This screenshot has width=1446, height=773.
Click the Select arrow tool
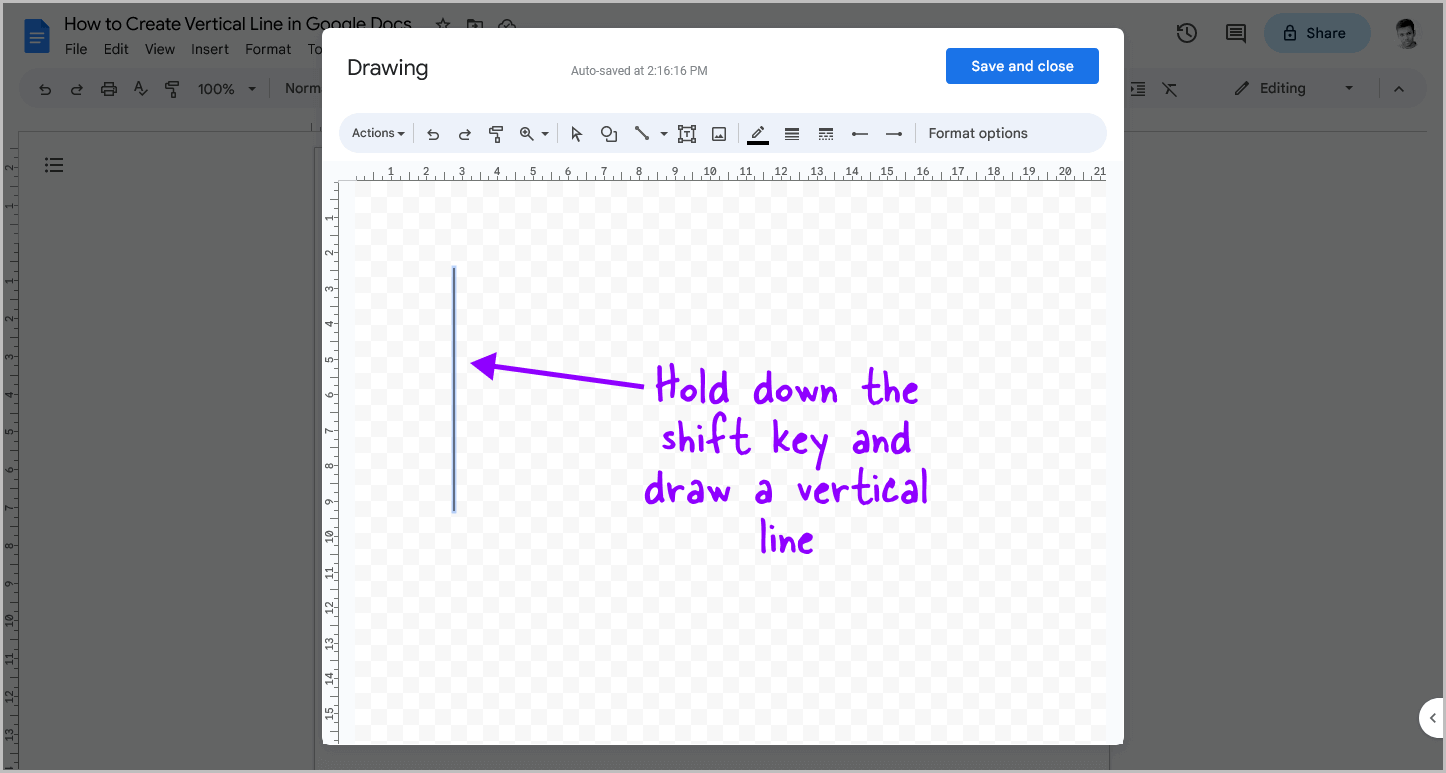(577, 133)
